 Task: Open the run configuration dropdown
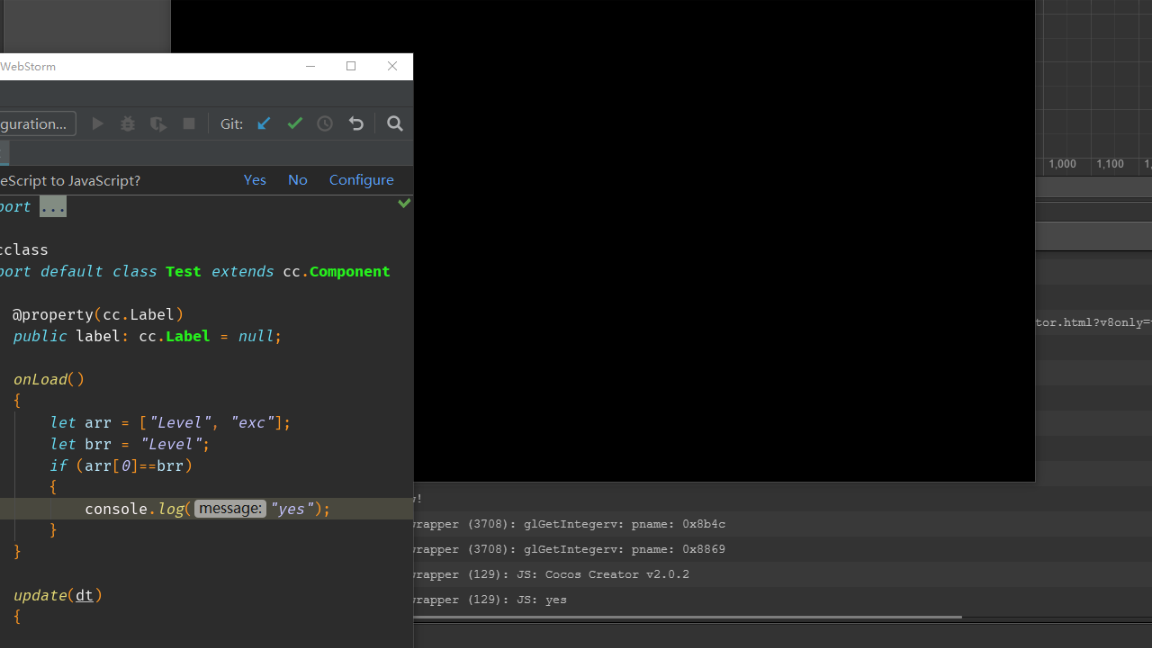pyautogui.click(x=37, y=123)
